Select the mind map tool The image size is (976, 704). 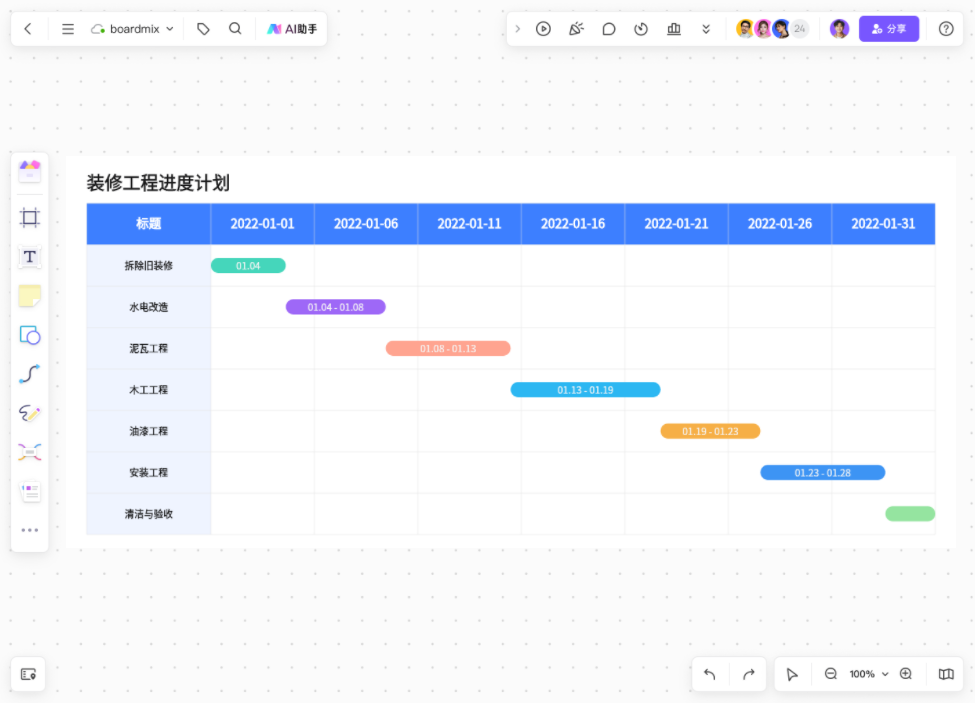(x=30, y=453)
